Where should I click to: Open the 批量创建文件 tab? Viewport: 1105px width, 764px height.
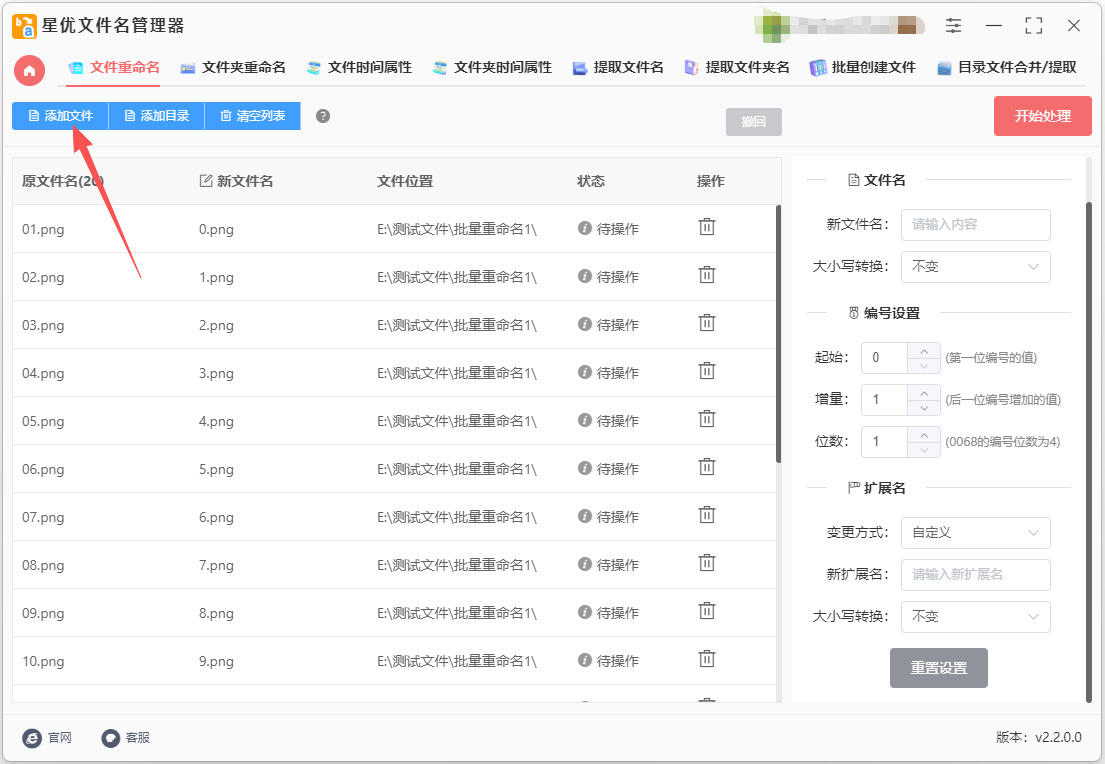(x=863, y=68)
